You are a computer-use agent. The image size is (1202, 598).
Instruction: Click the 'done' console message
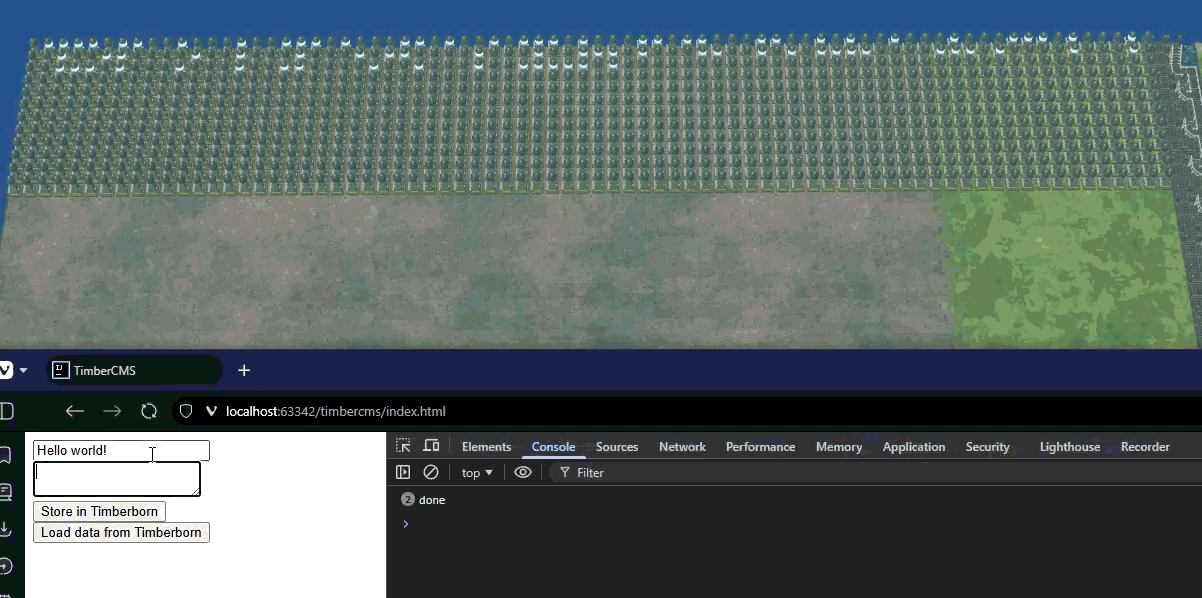click(432, 499)
